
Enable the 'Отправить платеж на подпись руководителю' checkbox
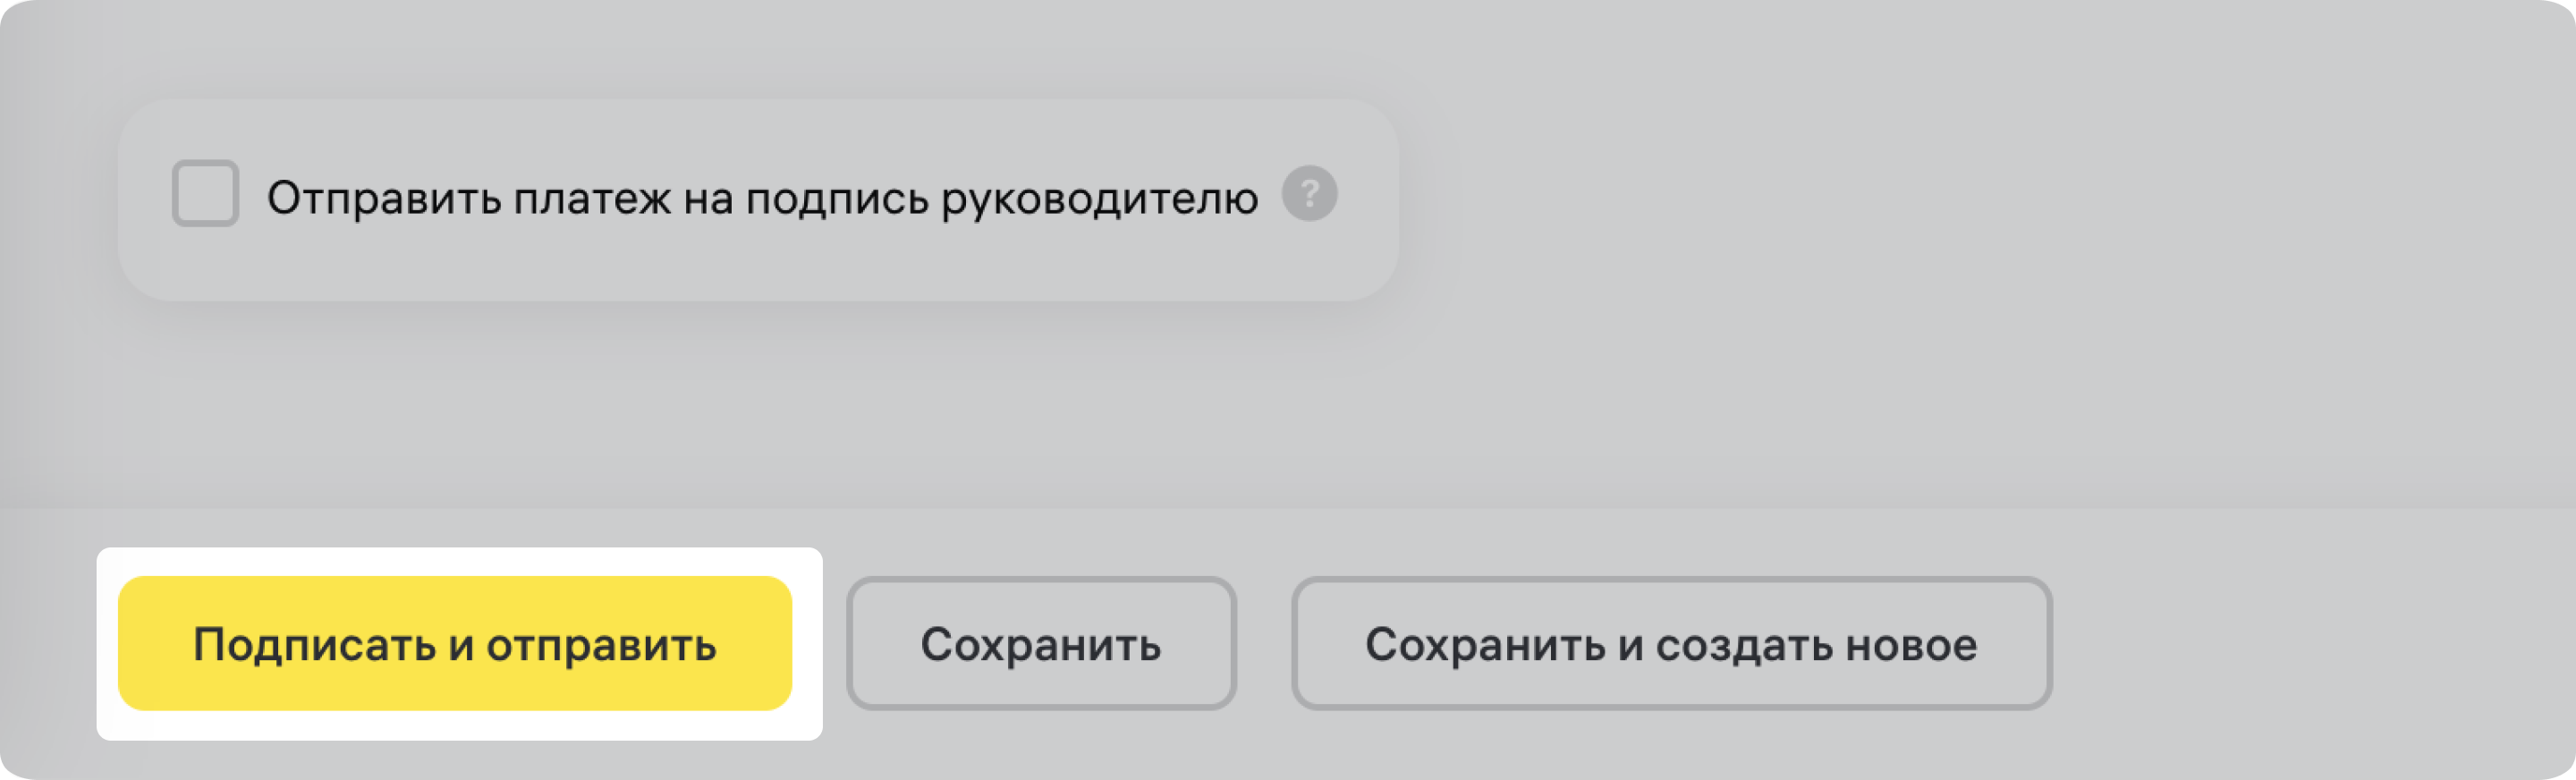(205, 194)
